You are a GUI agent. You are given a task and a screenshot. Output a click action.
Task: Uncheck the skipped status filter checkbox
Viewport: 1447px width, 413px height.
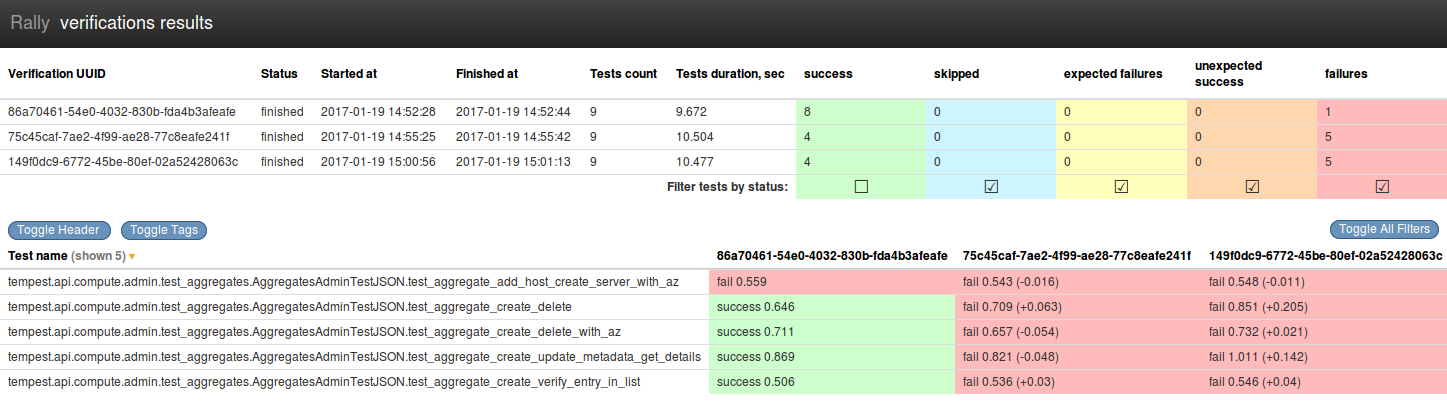[x=991, y=186]
